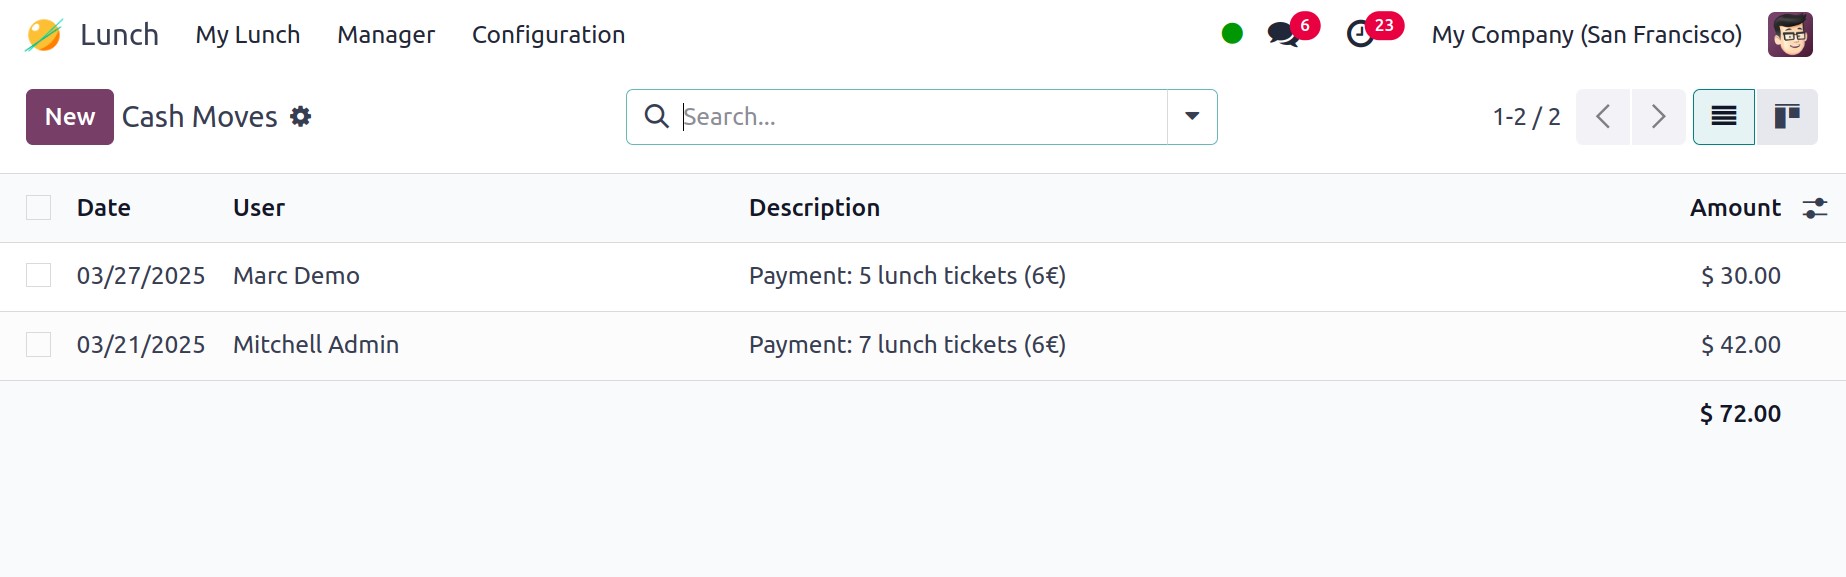Image resolution: width=1846 pixels, height=577 pixels.
Task: Open the Manager menu
Action: point(386,35)
